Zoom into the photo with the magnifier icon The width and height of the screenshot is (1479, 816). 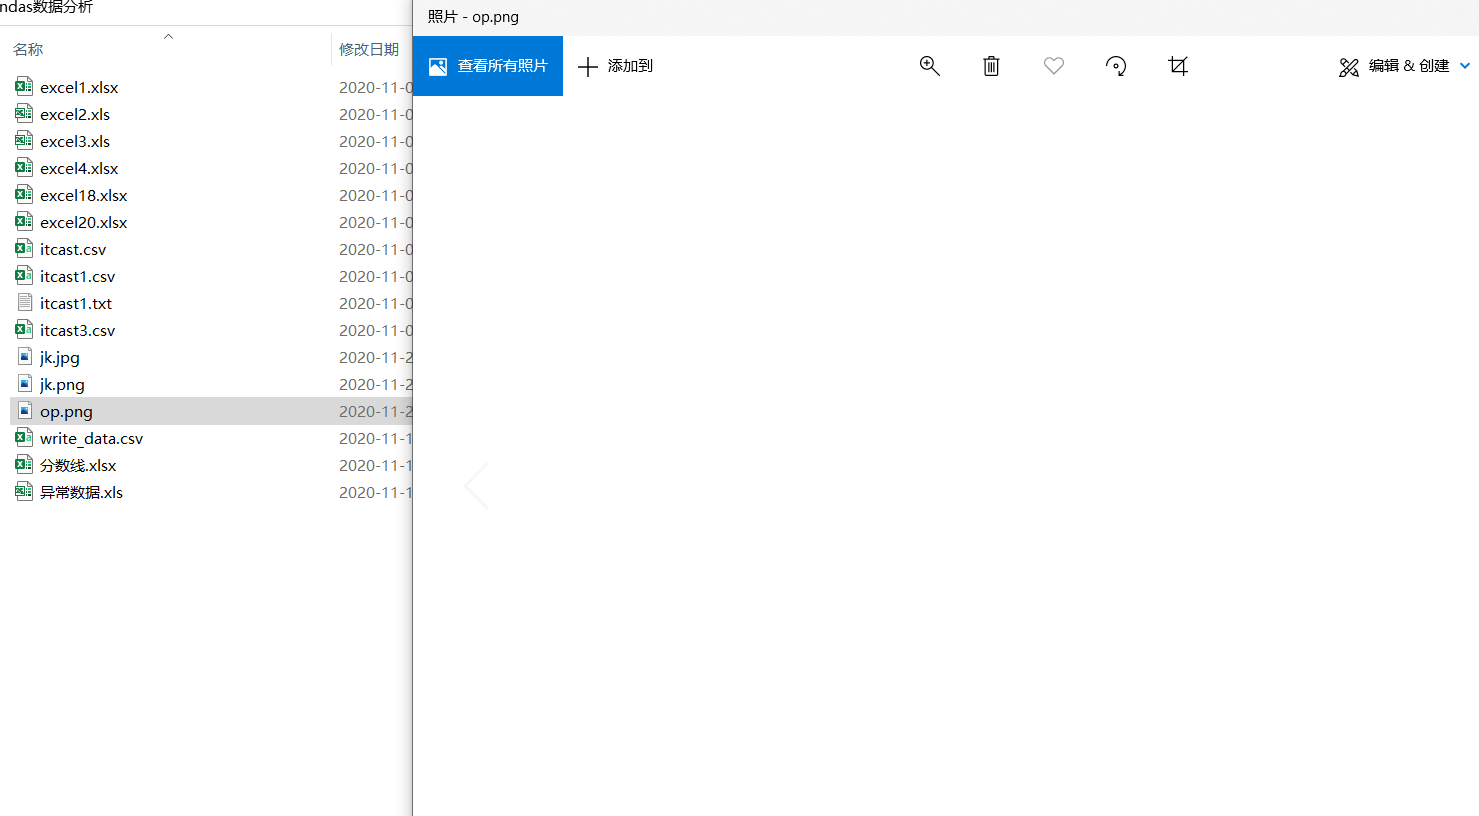tap(929, 65)
